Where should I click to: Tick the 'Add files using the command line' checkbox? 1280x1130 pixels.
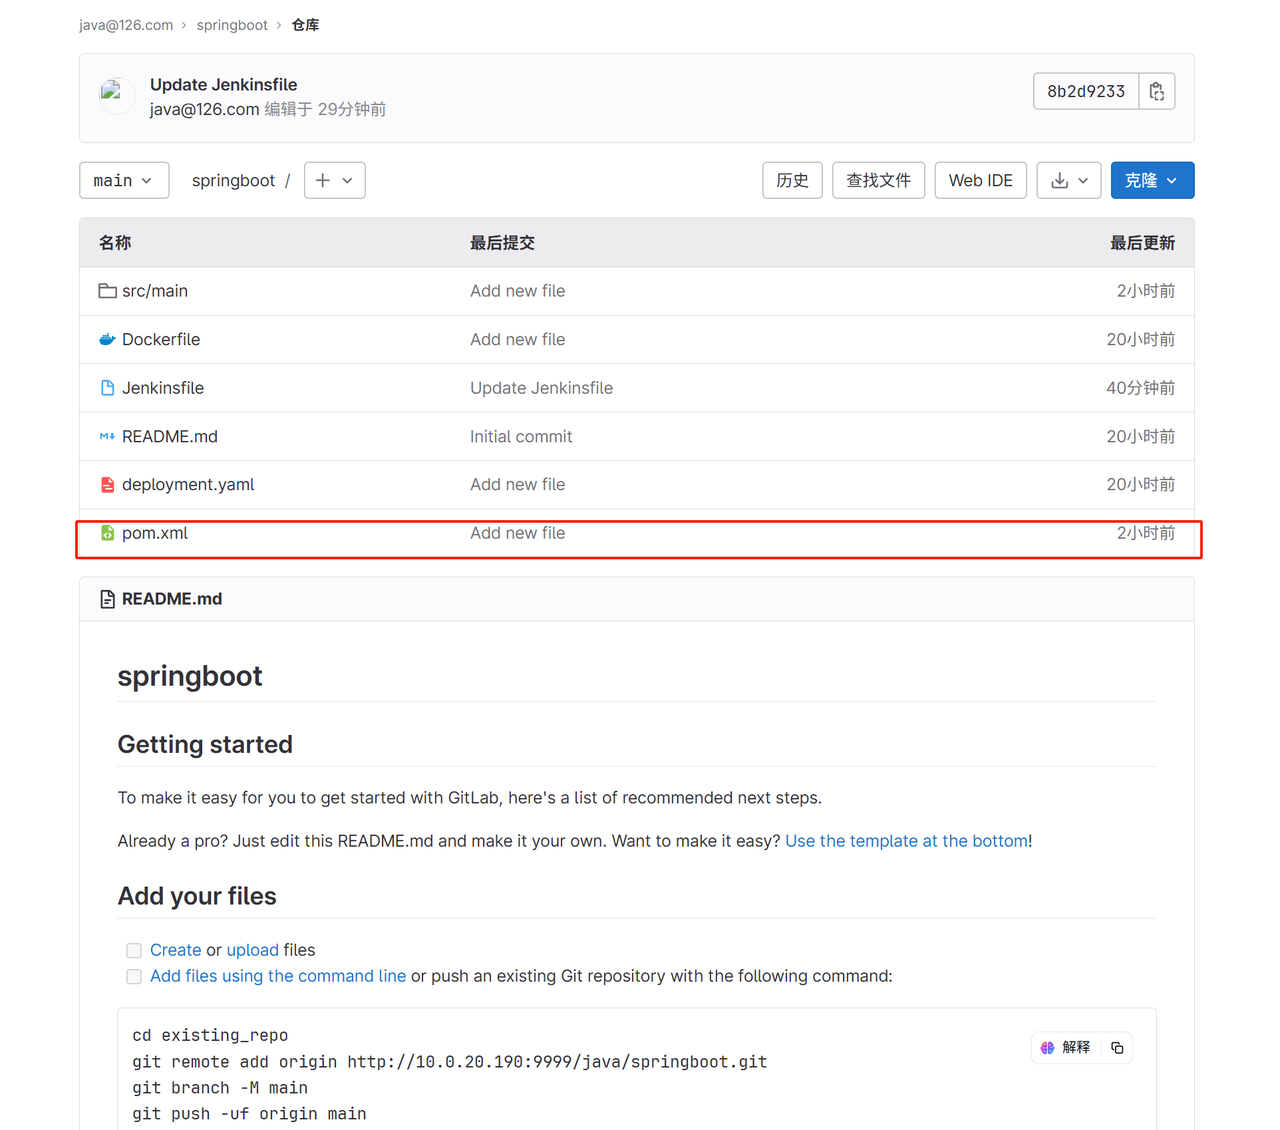[x=134, y=977]
